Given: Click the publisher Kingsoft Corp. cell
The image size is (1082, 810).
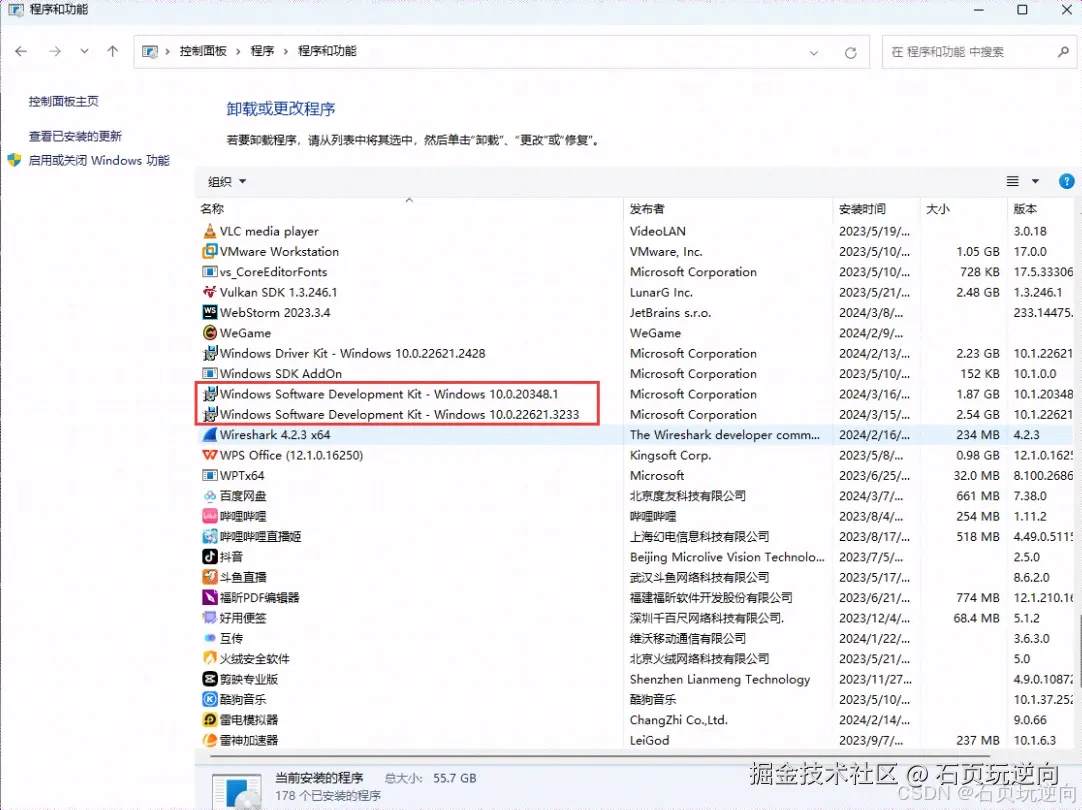Looking at the screenshot, I should 670,455.
